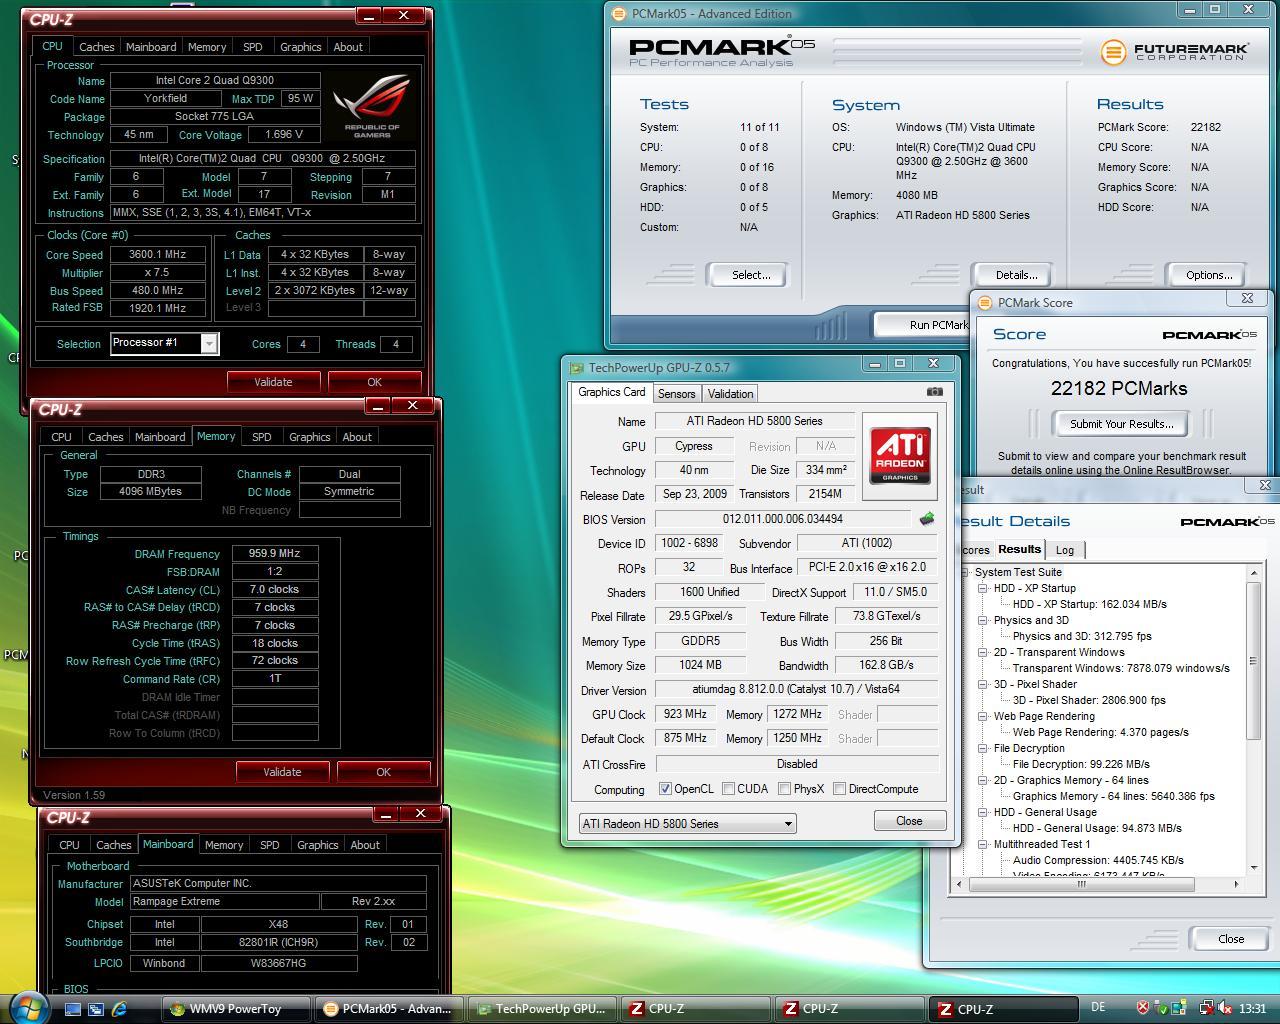
Task: Click the Republic of Gamers logo in CPU-Z
Action: (371, 106)
